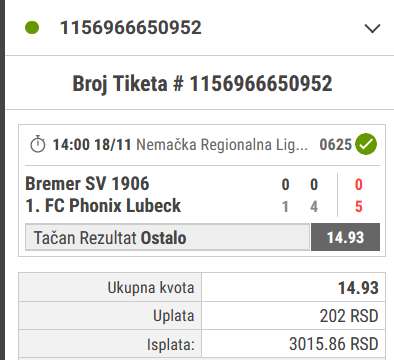
Task: Click the Isplata 3015.86 RSD payout value
Action: click(x=334, y=344)
